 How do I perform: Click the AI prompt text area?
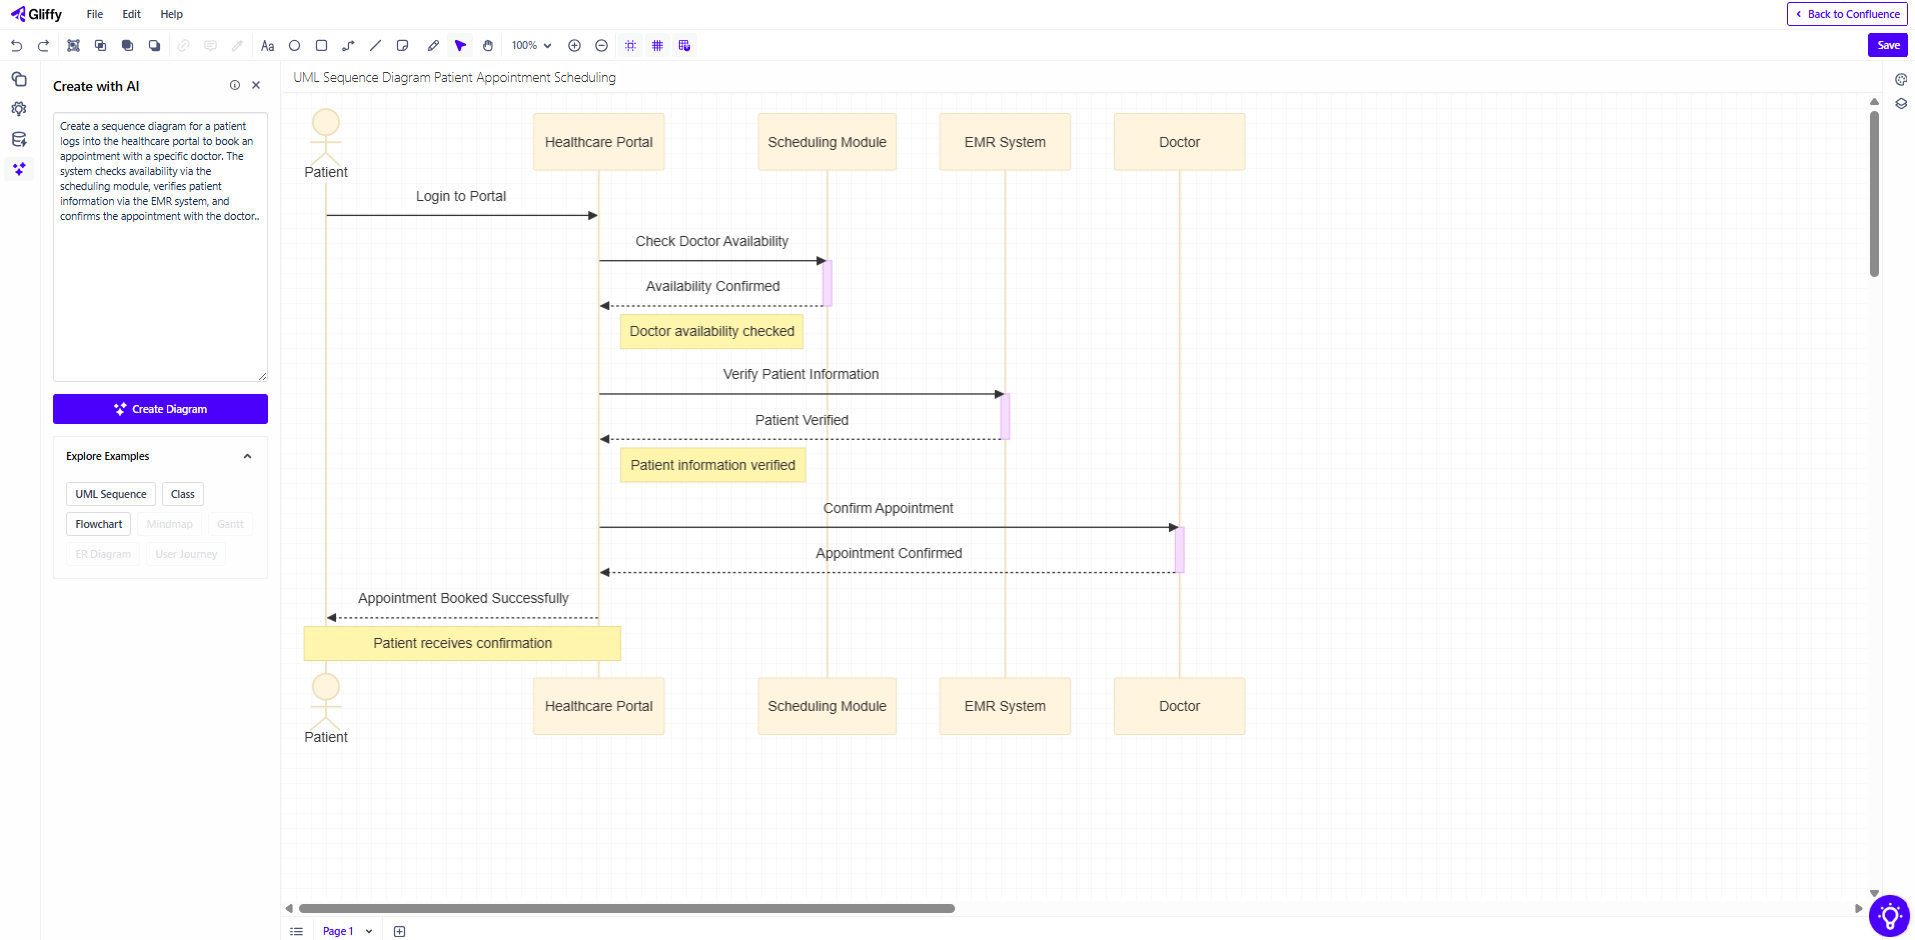(x=160, y=247)
